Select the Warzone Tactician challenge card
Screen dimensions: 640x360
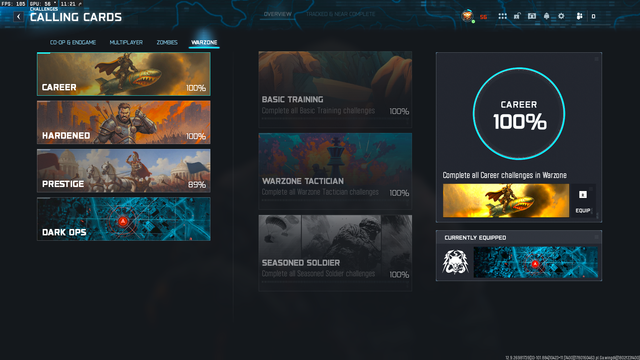pos(335,171)
